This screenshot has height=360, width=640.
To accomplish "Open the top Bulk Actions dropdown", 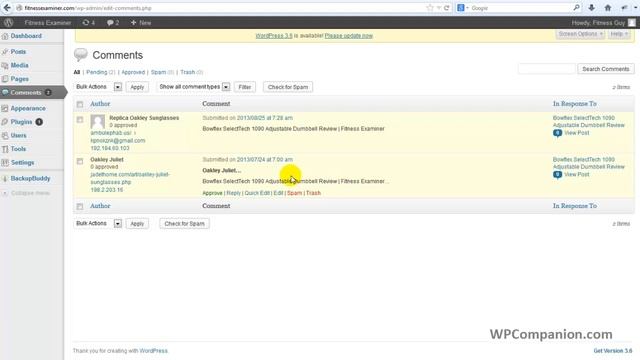I will click(x=98, y=87).
